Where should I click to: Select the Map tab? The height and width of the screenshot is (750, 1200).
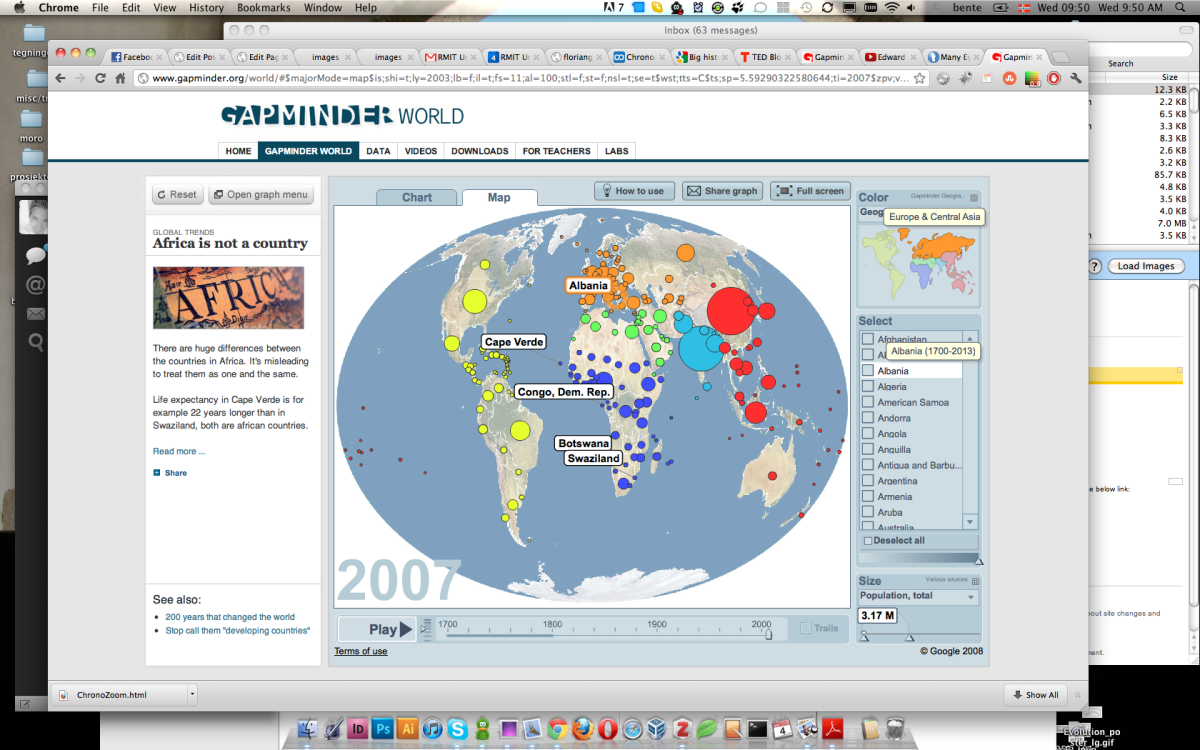499,197
